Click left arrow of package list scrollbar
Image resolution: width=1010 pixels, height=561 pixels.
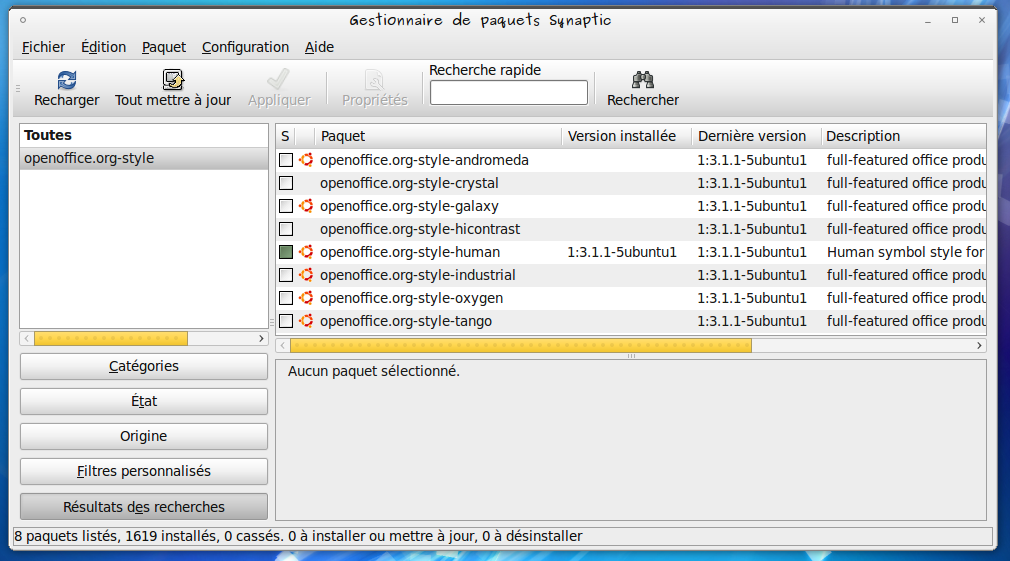[x=283, y=346]
